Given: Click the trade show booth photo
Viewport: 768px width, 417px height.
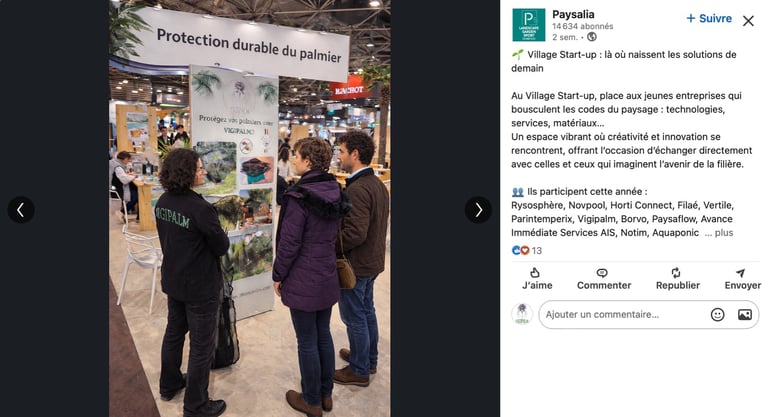Looking at the screenshot, I should point(250,208).
